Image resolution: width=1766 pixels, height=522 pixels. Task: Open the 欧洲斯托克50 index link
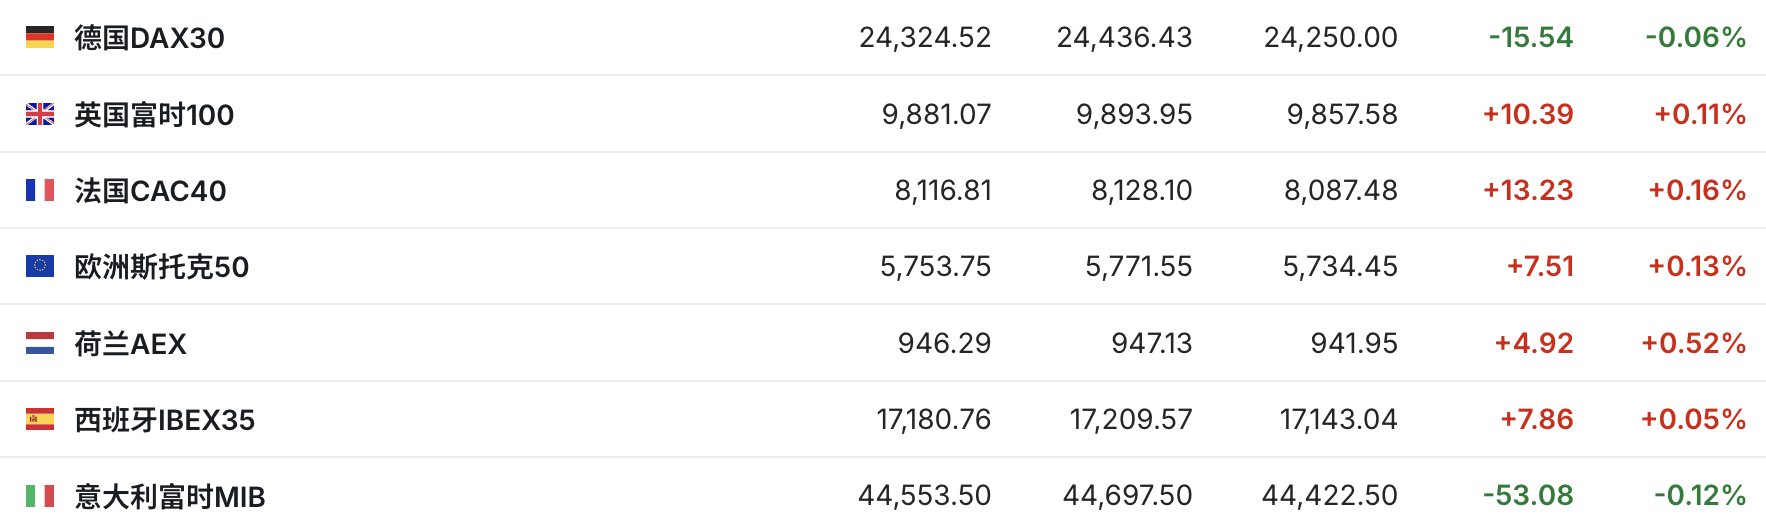162,267
